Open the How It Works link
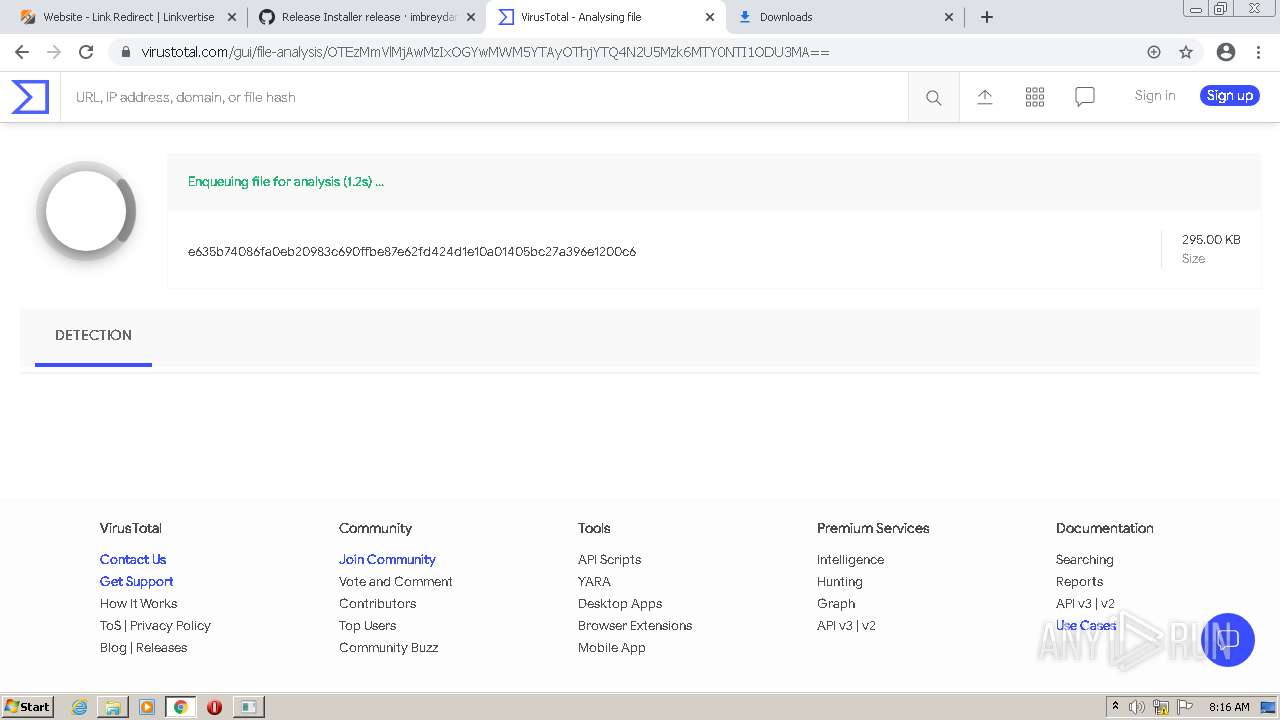 138,604
